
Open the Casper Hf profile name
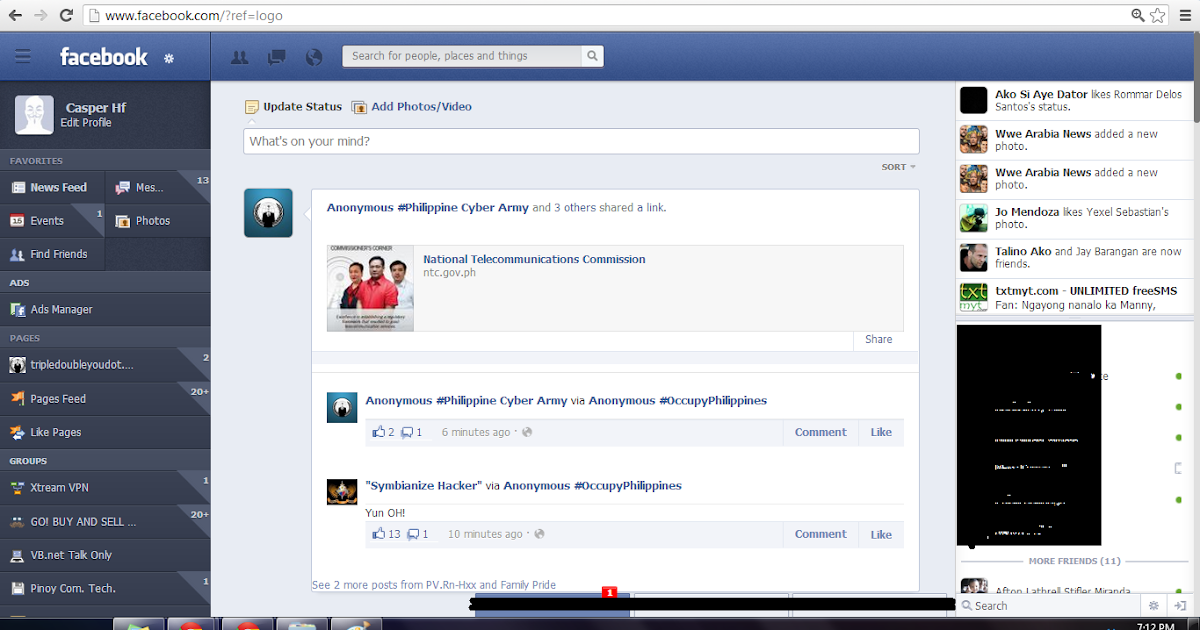click(96, 108)
